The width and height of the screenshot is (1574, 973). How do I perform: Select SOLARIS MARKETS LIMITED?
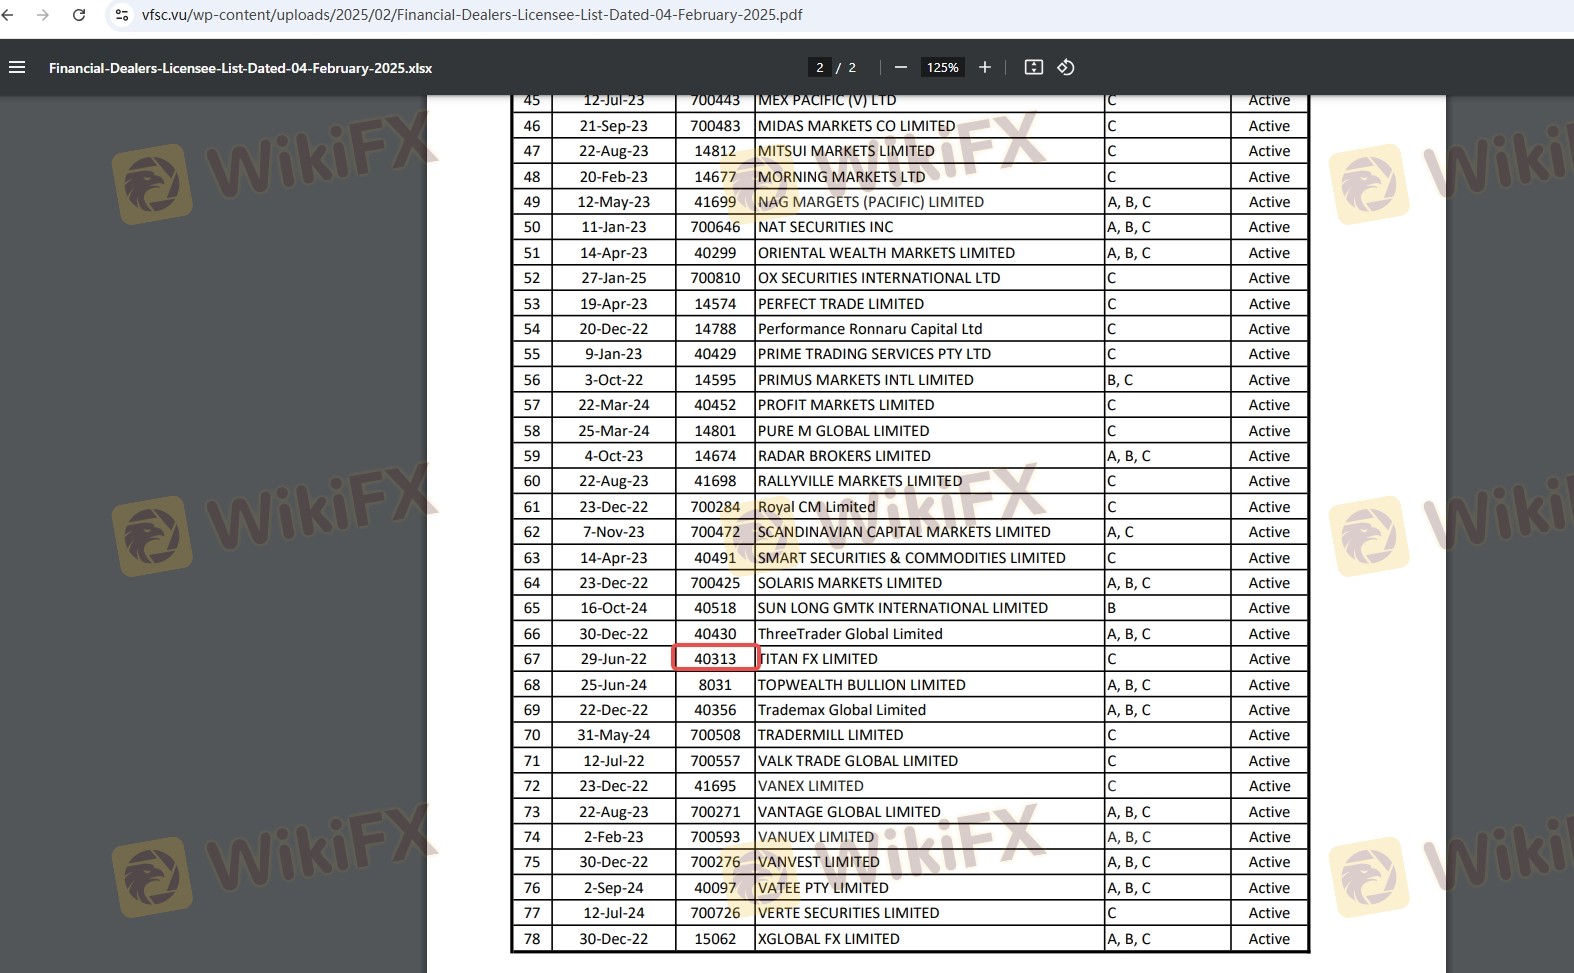pos(850,583)
